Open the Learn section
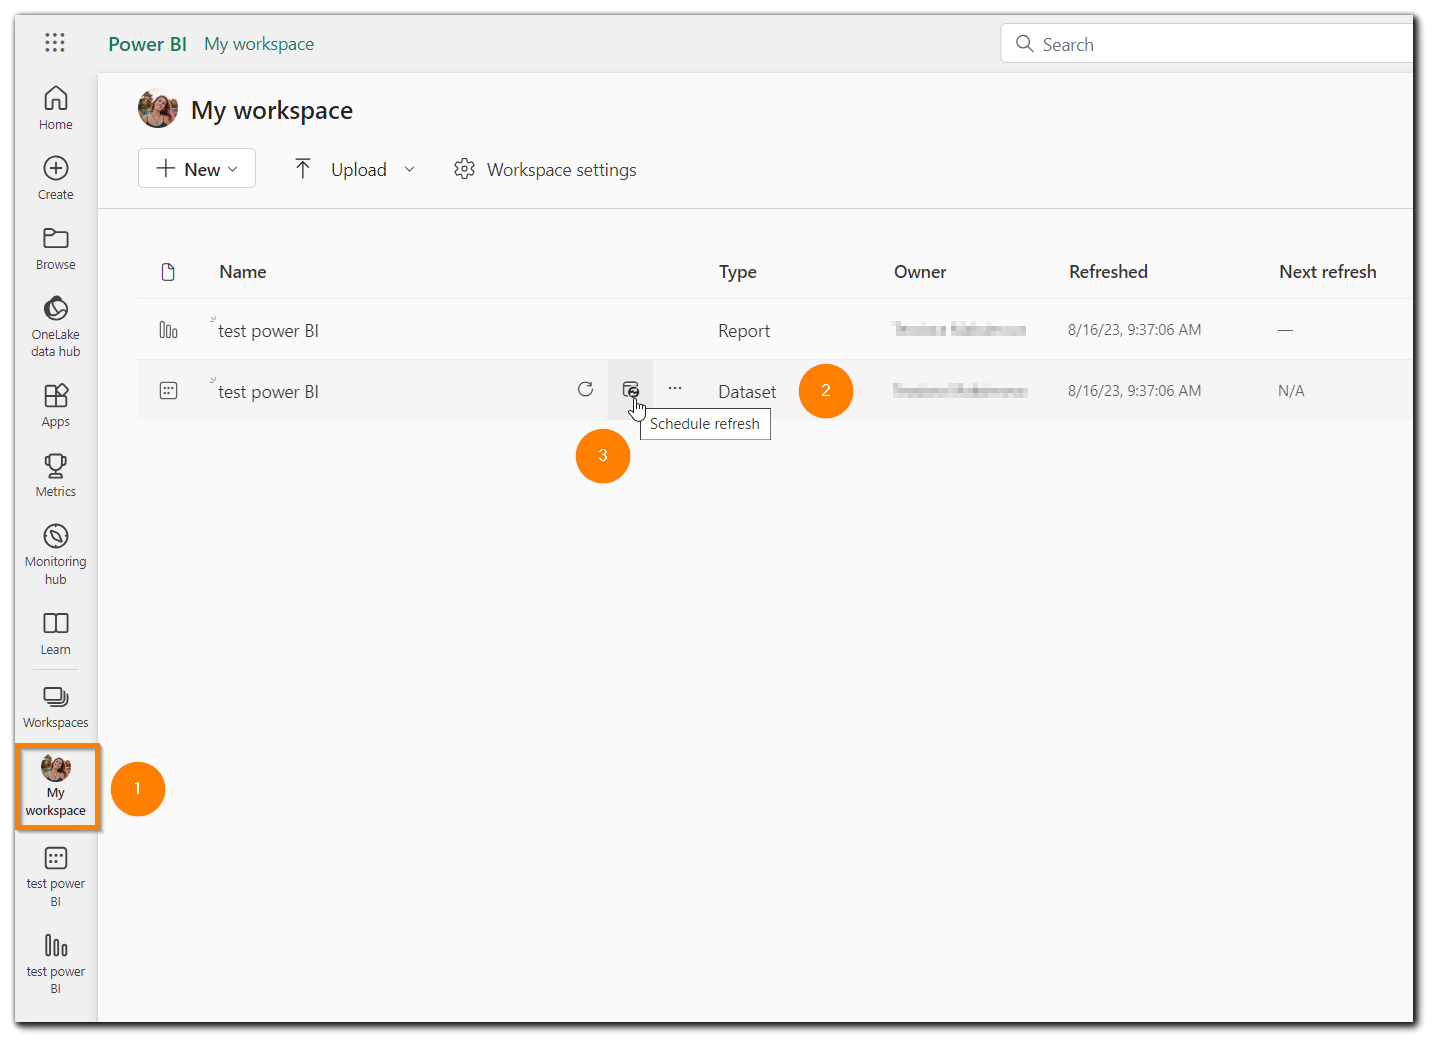The height and width of the screenshot is (1049, 1440). (56, 633)
